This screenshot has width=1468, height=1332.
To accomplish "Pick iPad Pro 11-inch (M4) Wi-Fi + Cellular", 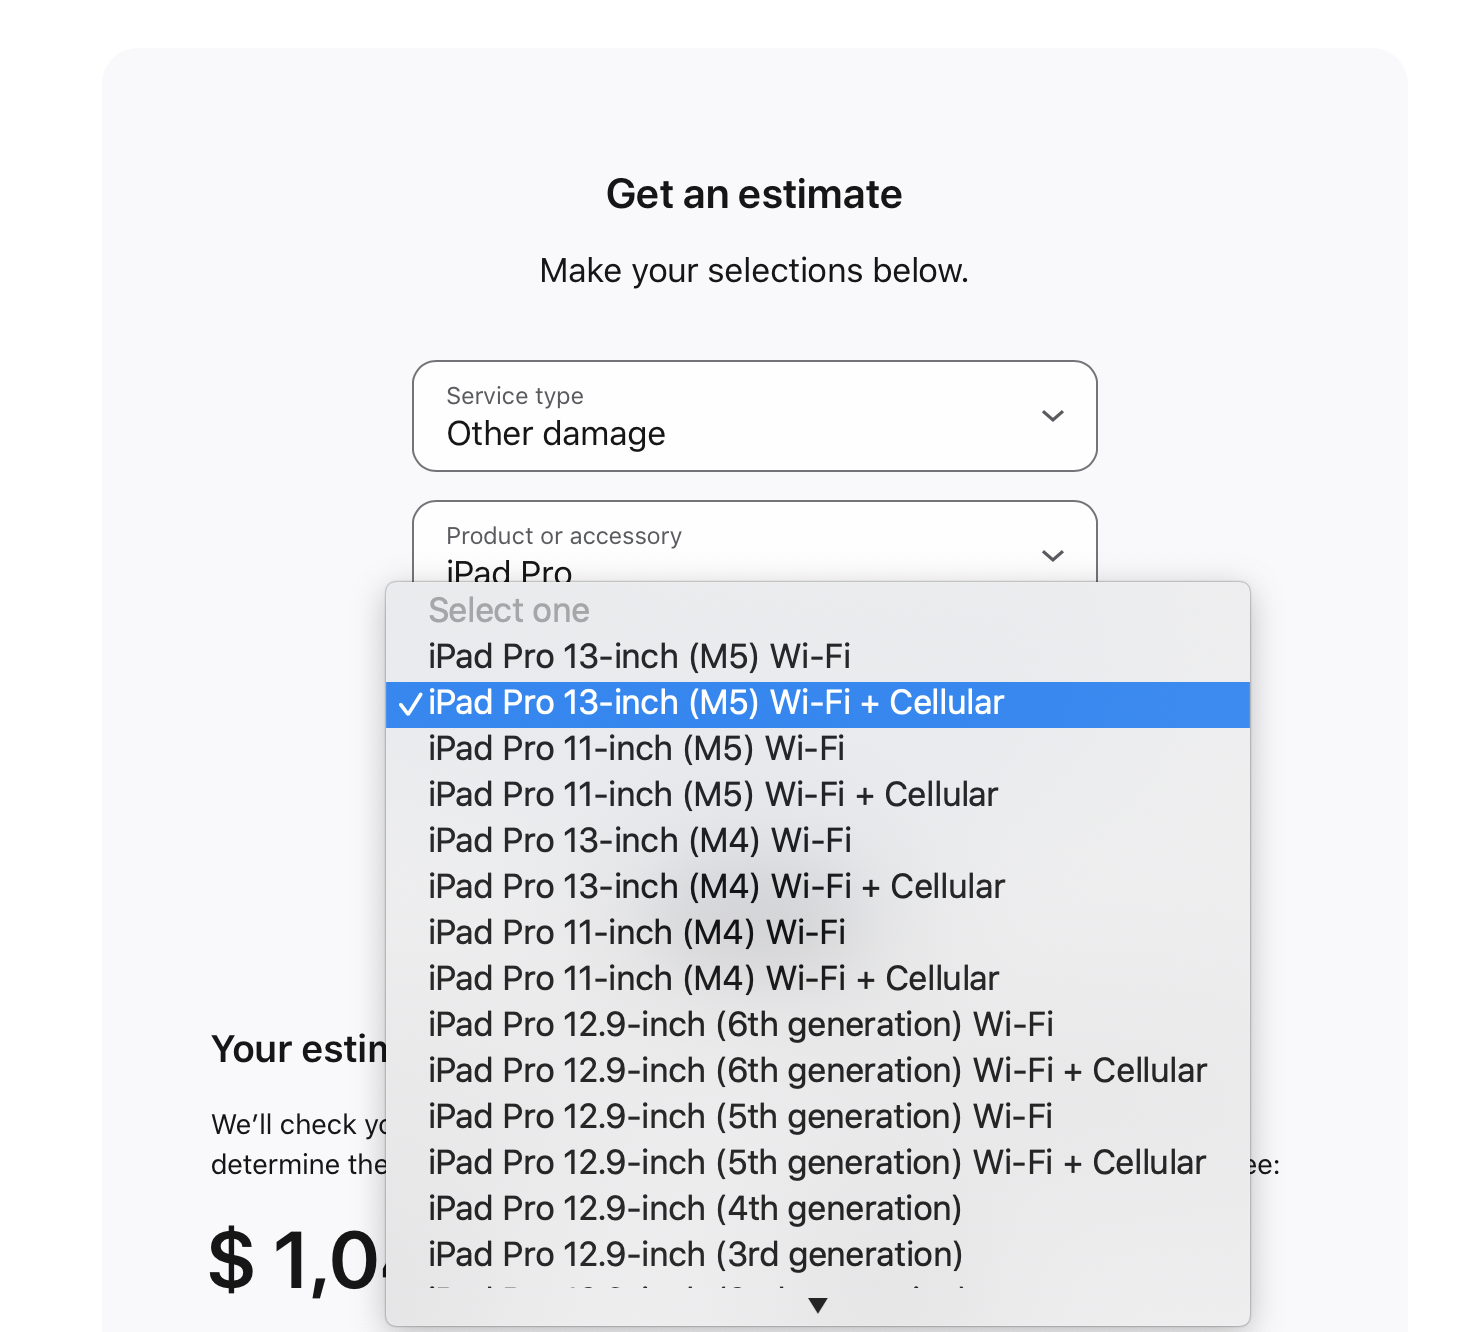I will click(x=713, y=979).
